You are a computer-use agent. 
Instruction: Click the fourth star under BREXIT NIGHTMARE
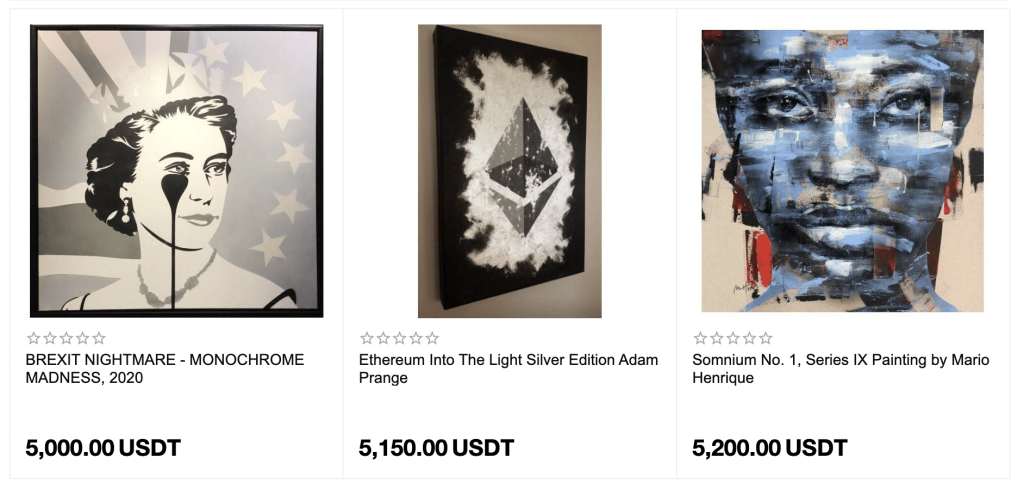(83, 339)
